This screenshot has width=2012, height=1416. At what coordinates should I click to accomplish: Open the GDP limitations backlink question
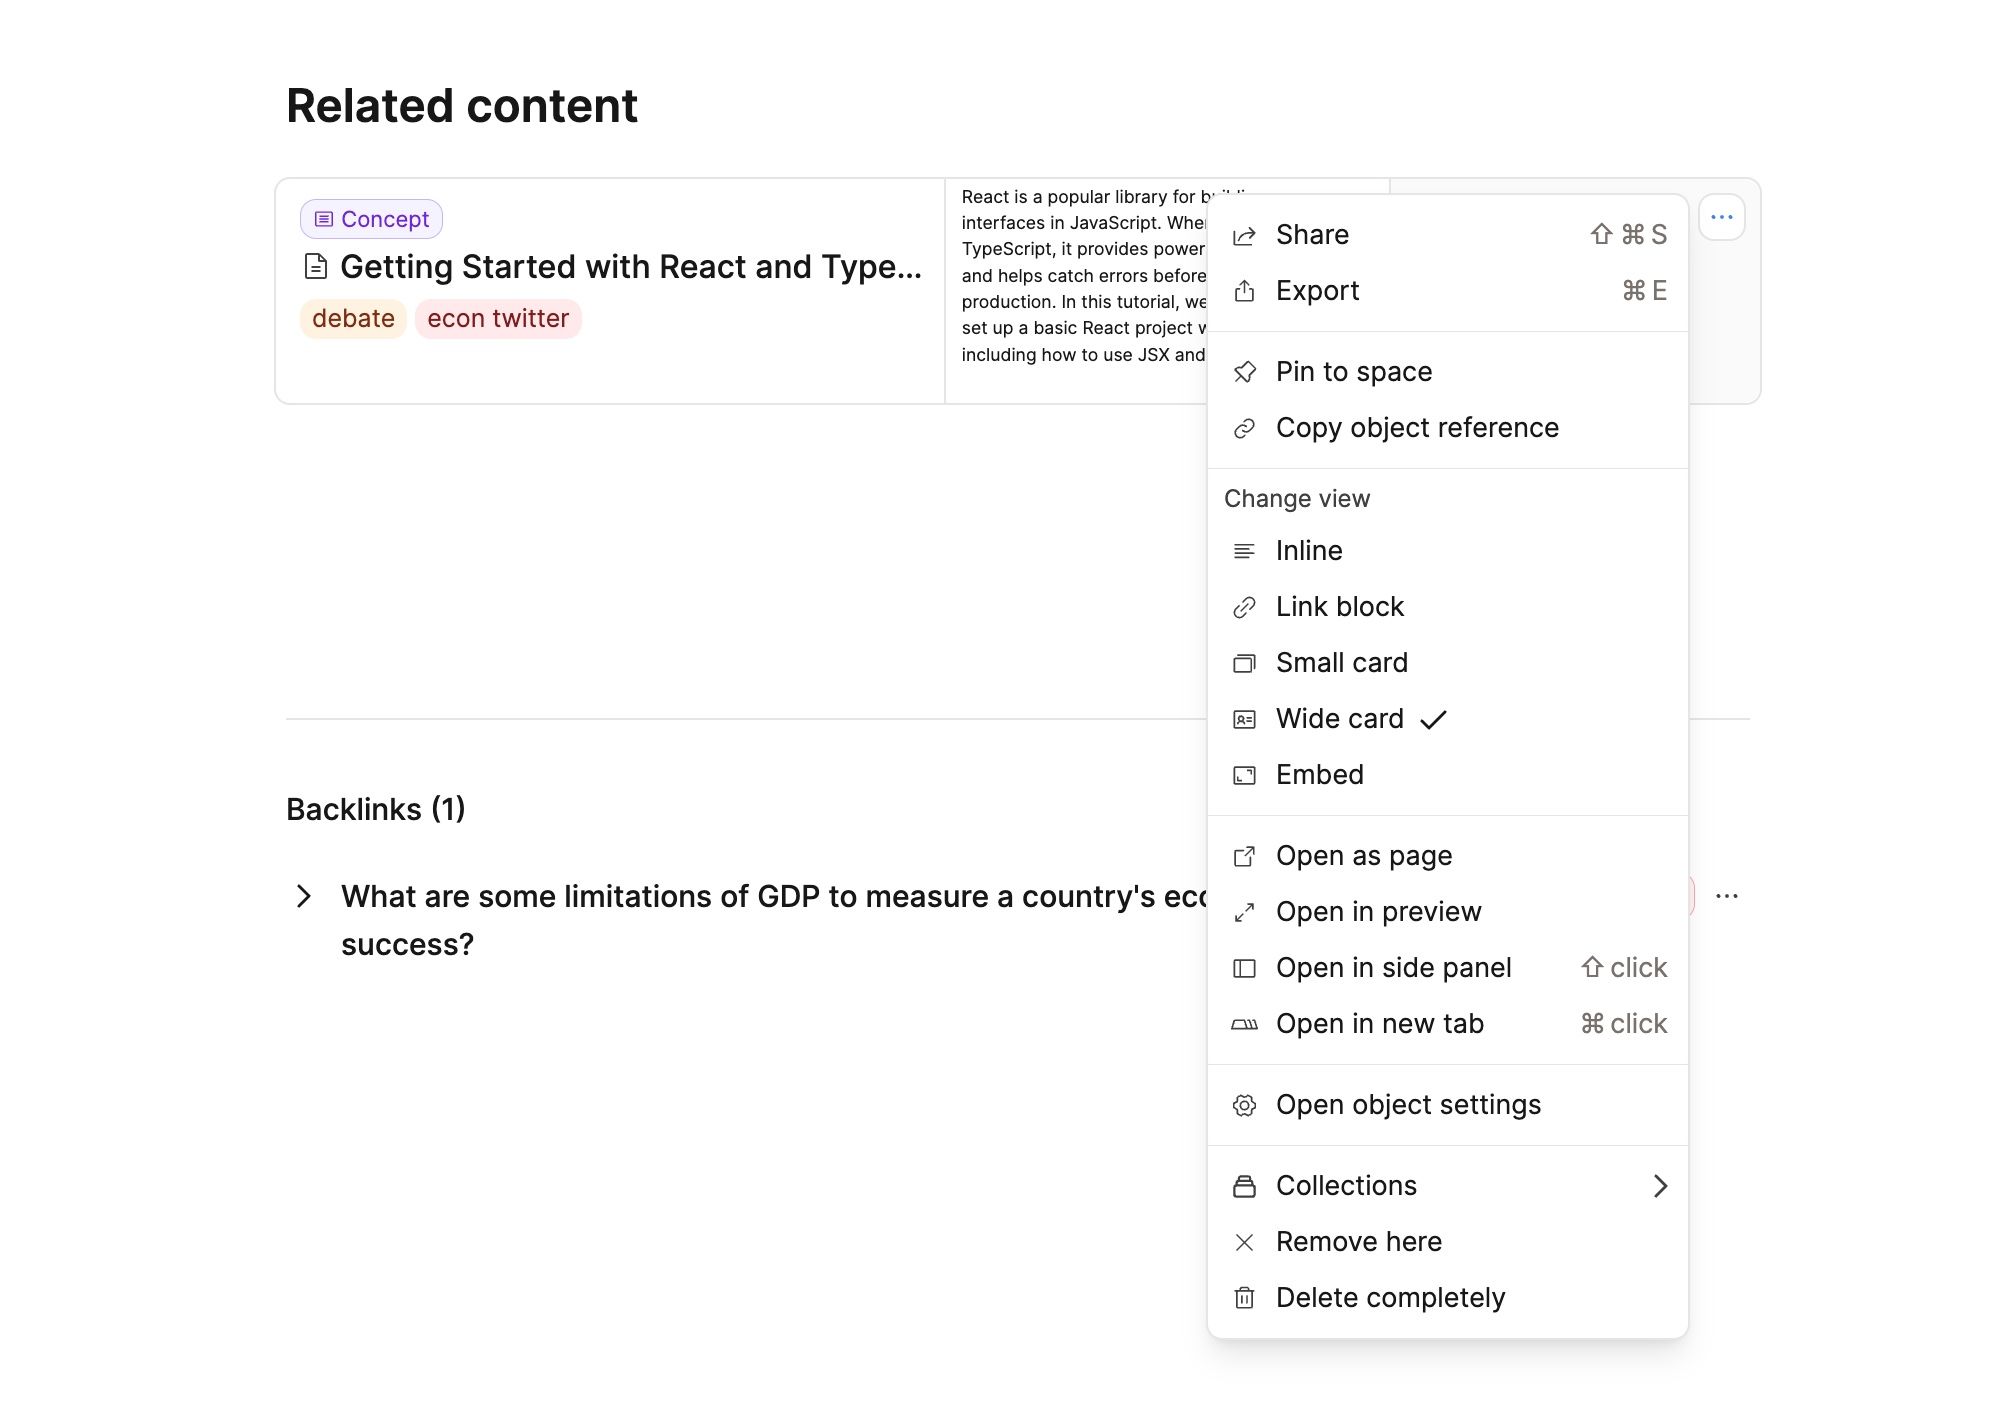[x=700, y=896]
